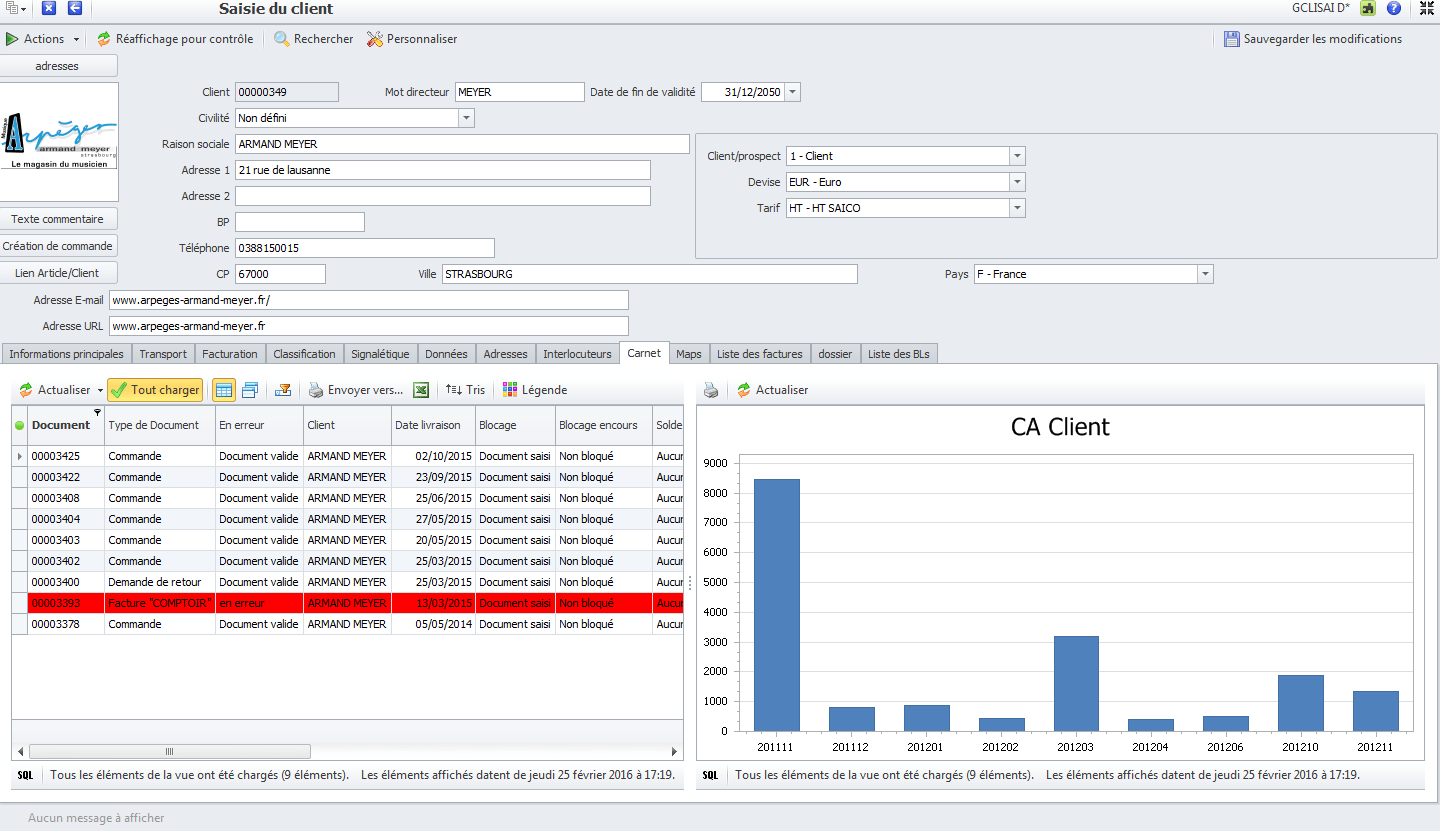This screenshot has height=831, width=1440.
Task: Enable the table grid view toggle in Carnet toolbar
Action: point(224,390)
